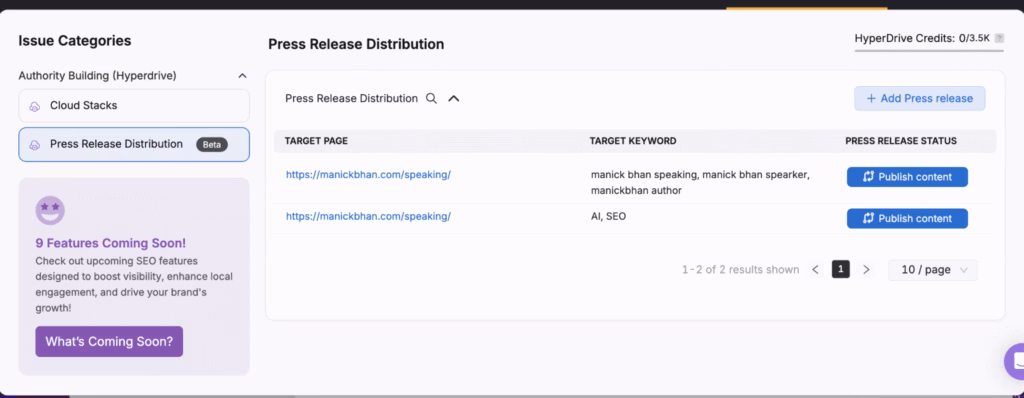The width and height of the screenshot is (1024, 398).
Task: Open speaking link in AI, SEO row
Action: pos(368,216)
